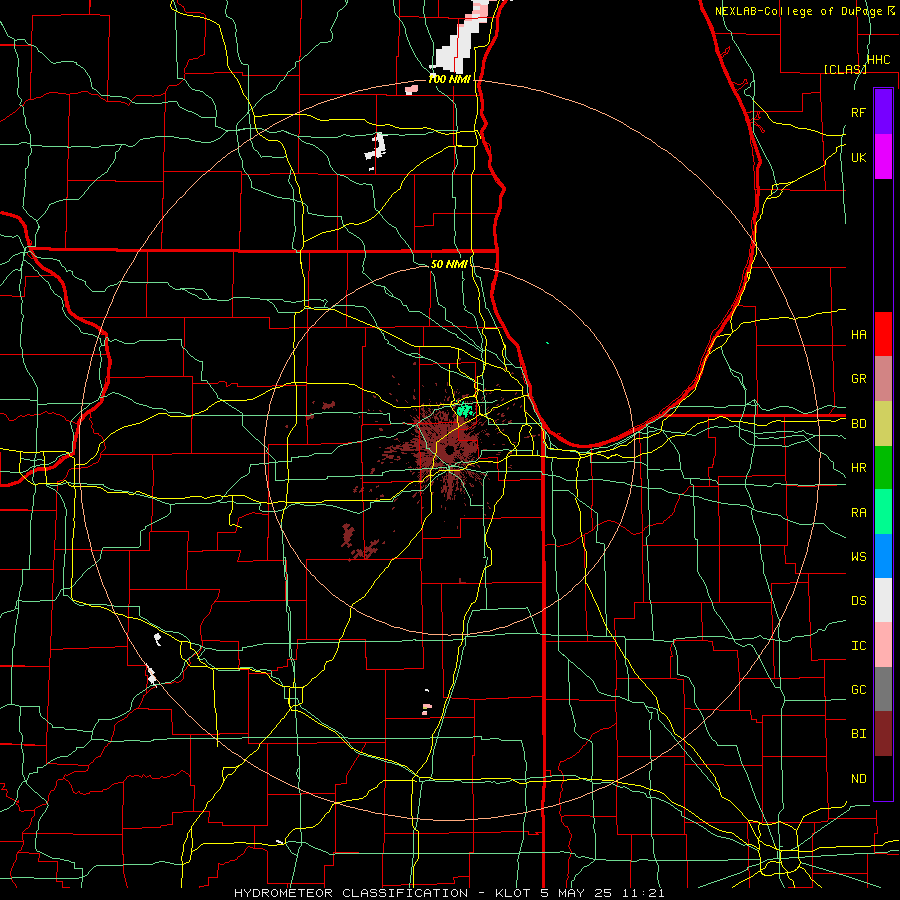Image resolution: width=900 pixels, height=900 pixels.
Task: Click the WS legend label
Action: click(859, 557)
